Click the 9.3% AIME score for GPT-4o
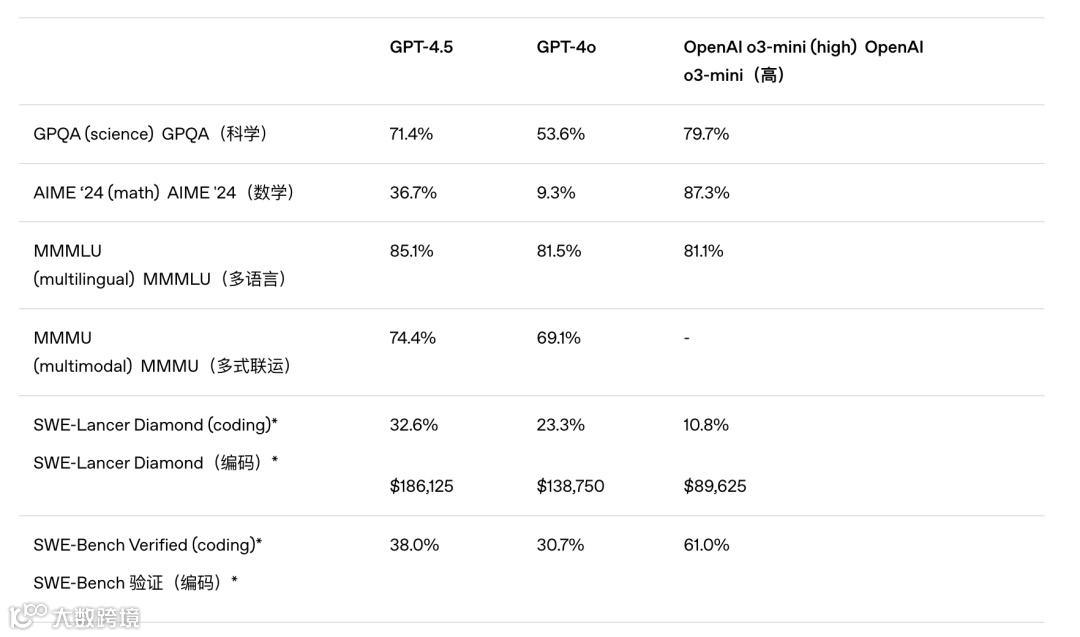1080x637 pixels. 556,192
